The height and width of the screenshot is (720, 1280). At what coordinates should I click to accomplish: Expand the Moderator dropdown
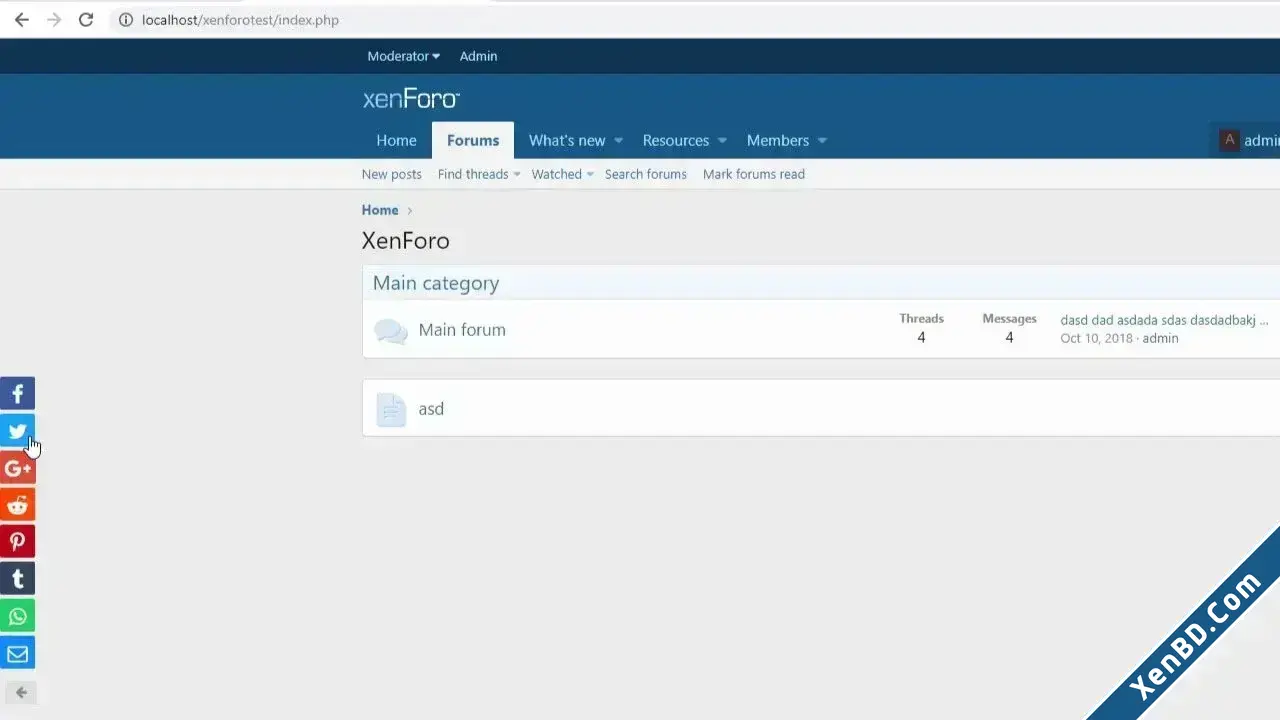point(404,56)
